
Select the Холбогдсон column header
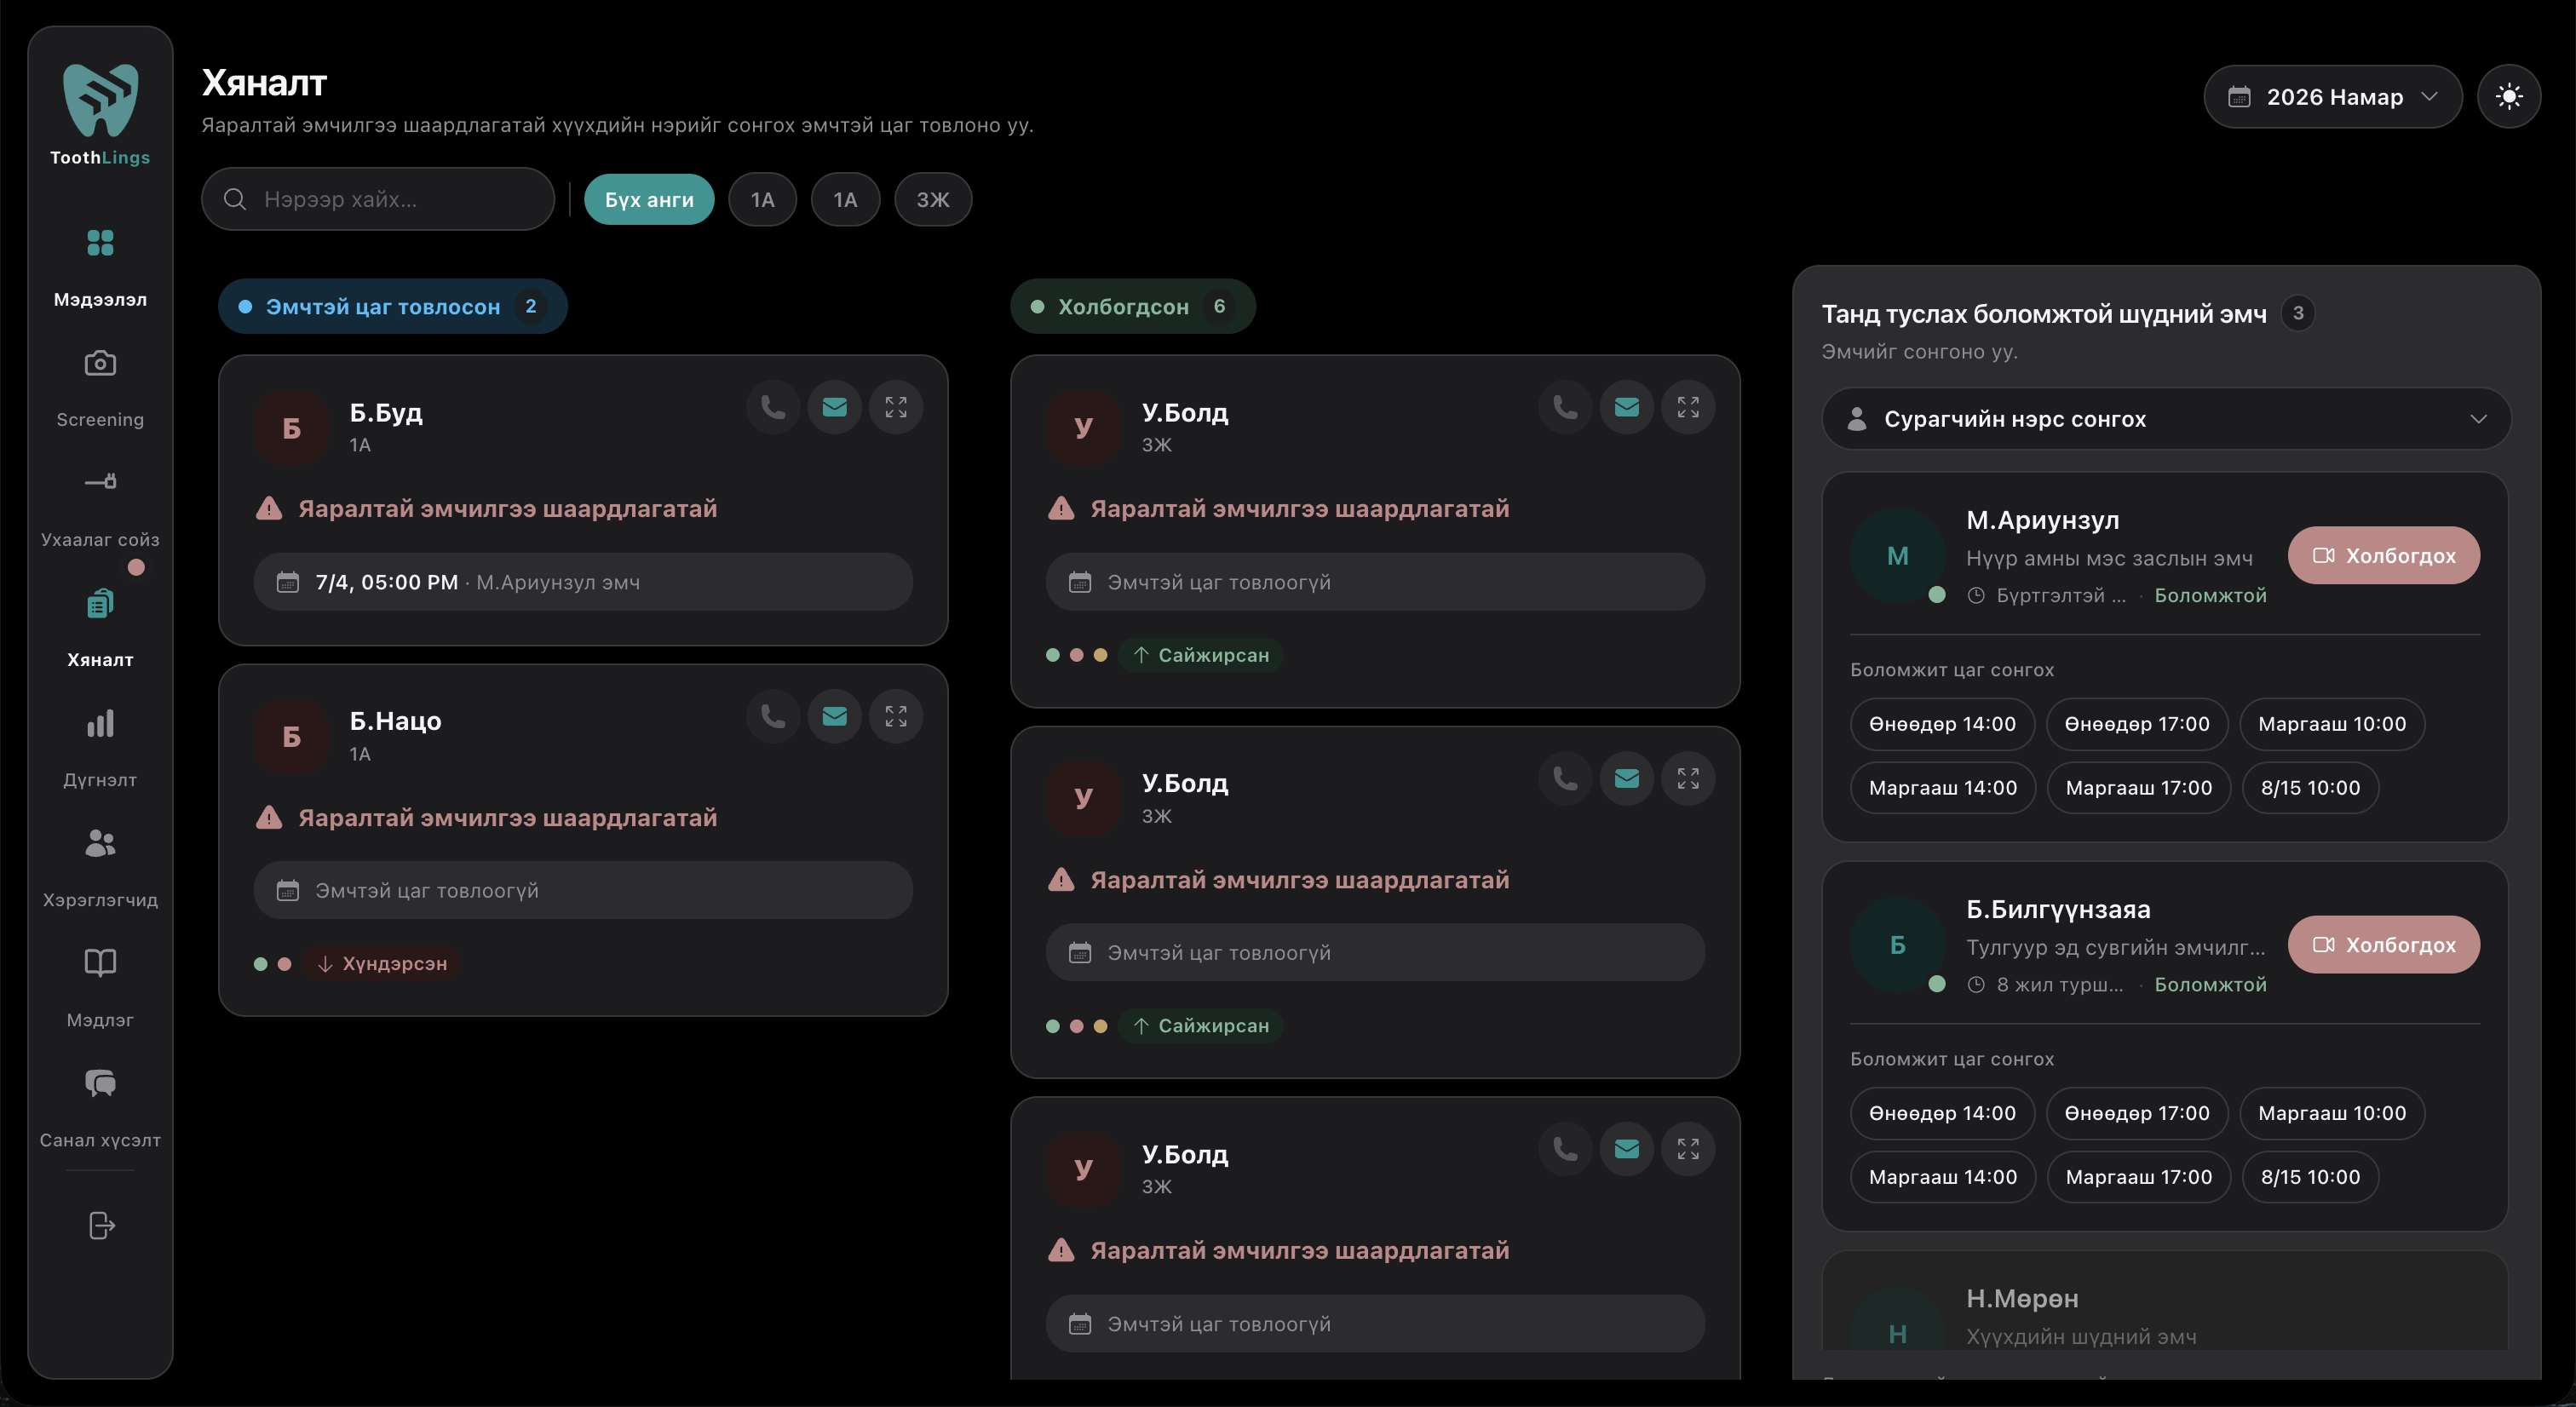point(1133,306)
